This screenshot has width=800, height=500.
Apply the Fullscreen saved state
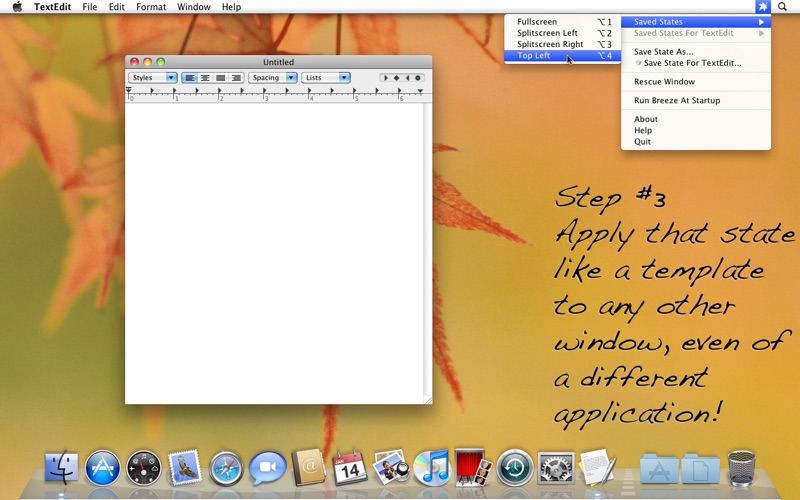pos(563,22)
